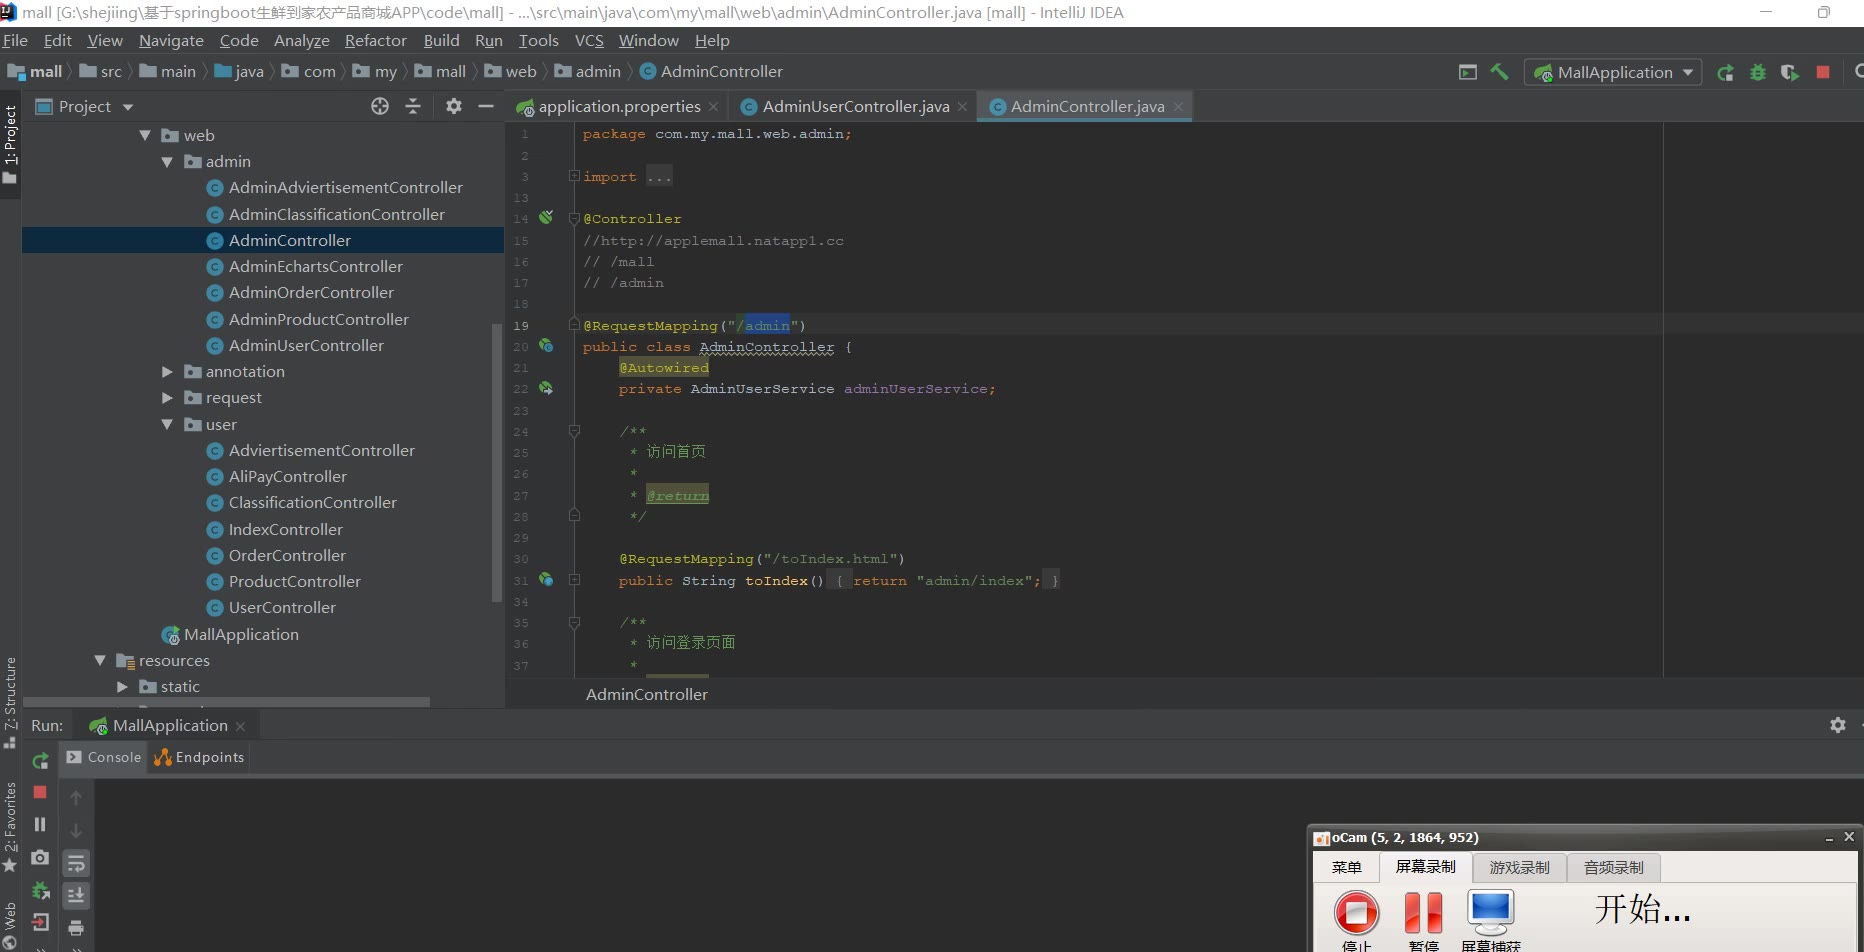The height and width of the screenshot is (952, 1864).
Task: Click the green Debug bug icon in toolbar
Action: point(1757,72)
